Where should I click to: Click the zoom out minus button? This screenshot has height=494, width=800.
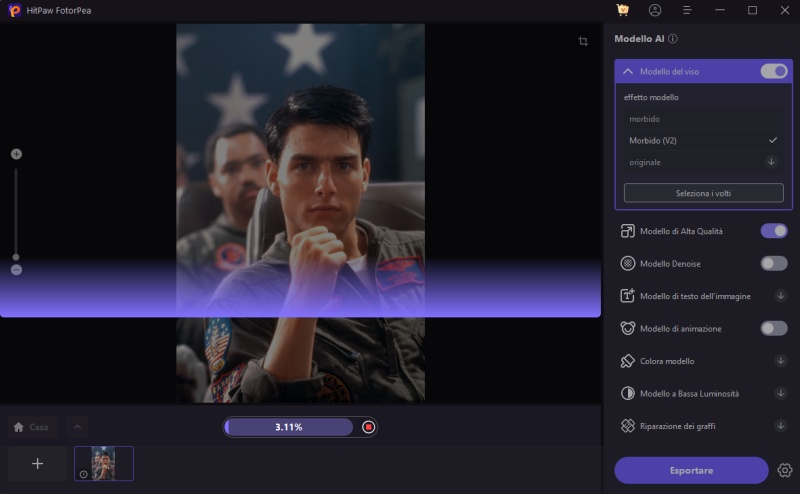[x=16, y=270]
